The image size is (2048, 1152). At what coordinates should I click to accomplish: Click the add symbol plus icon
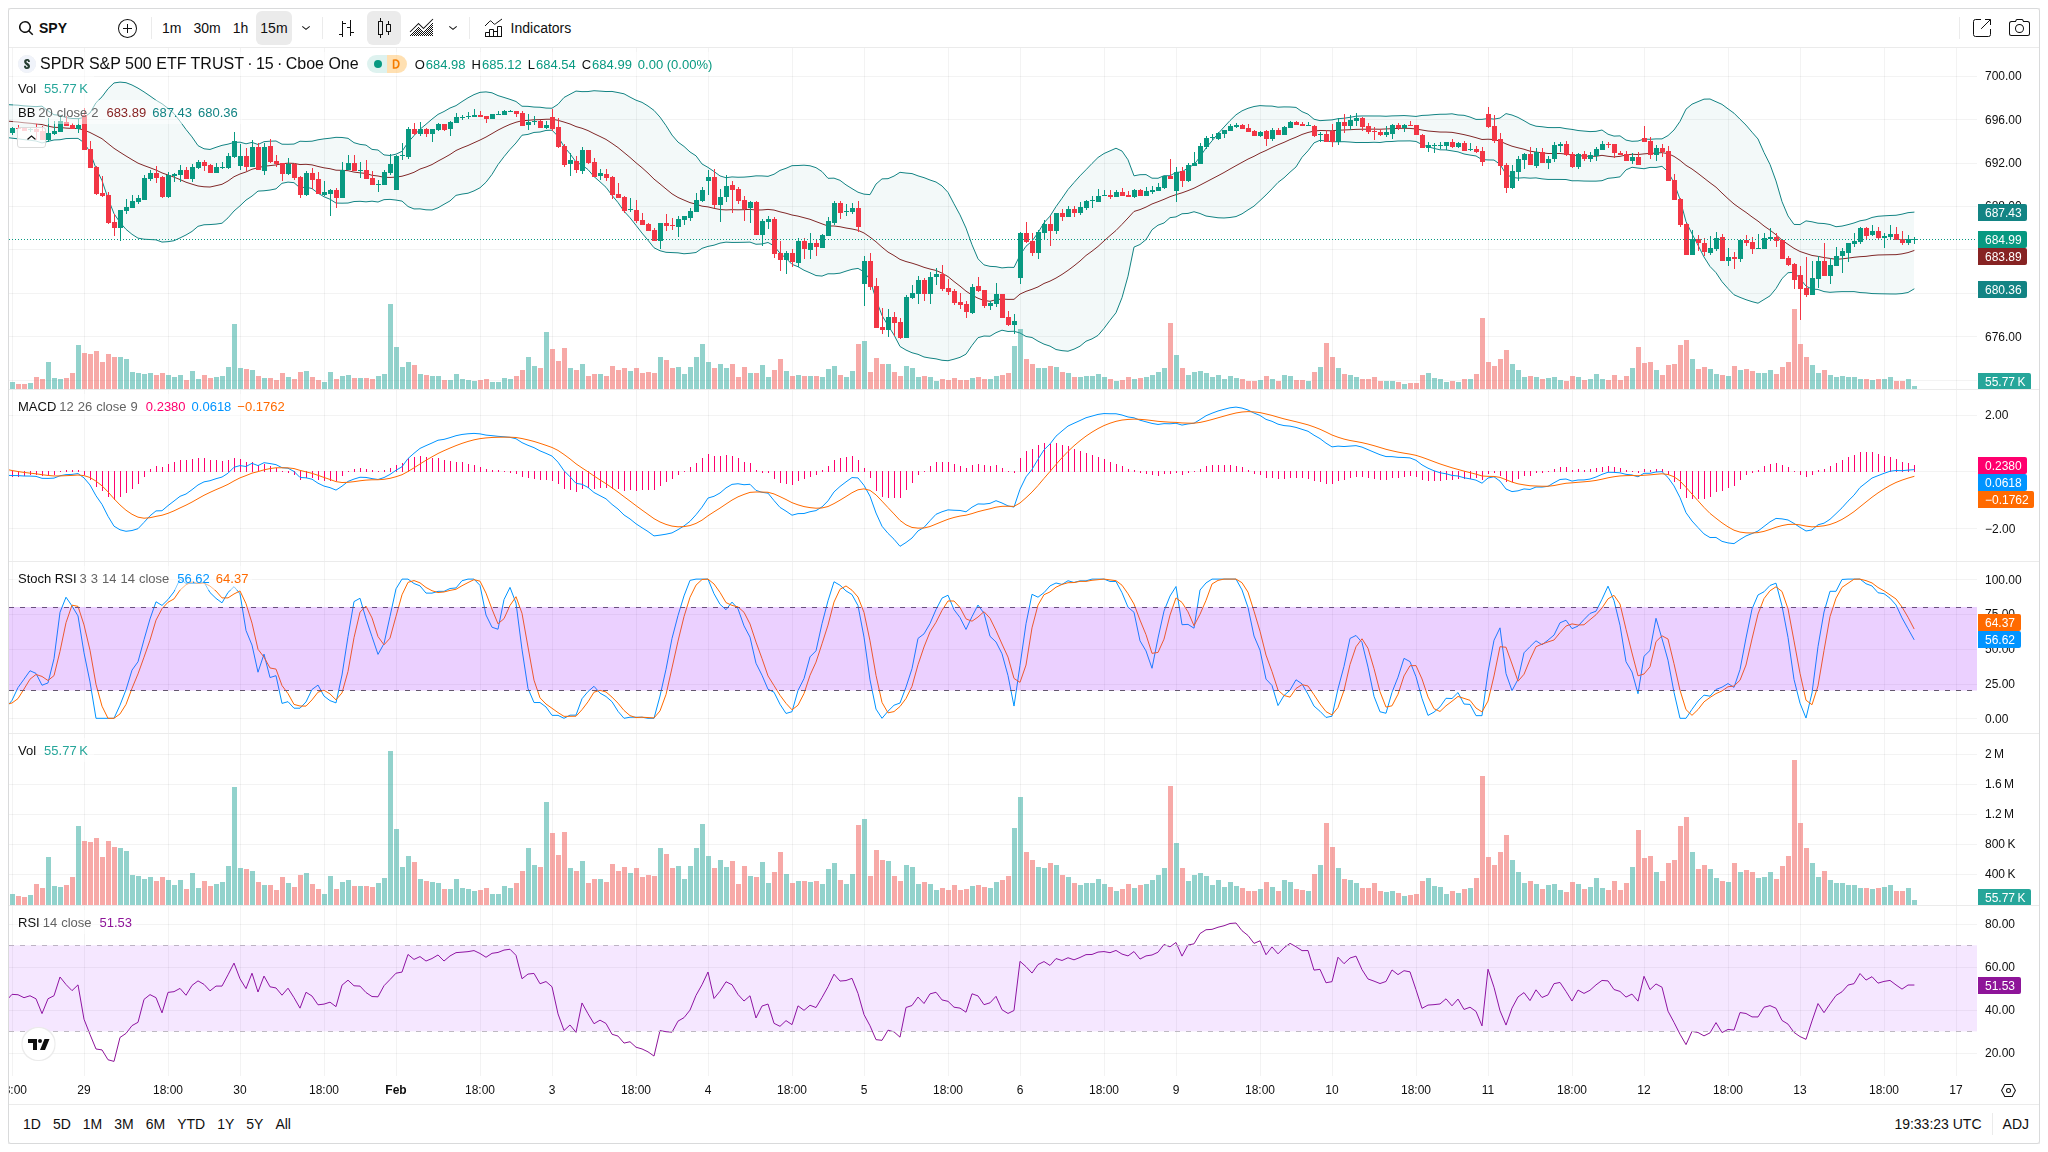tap(127, 28)
